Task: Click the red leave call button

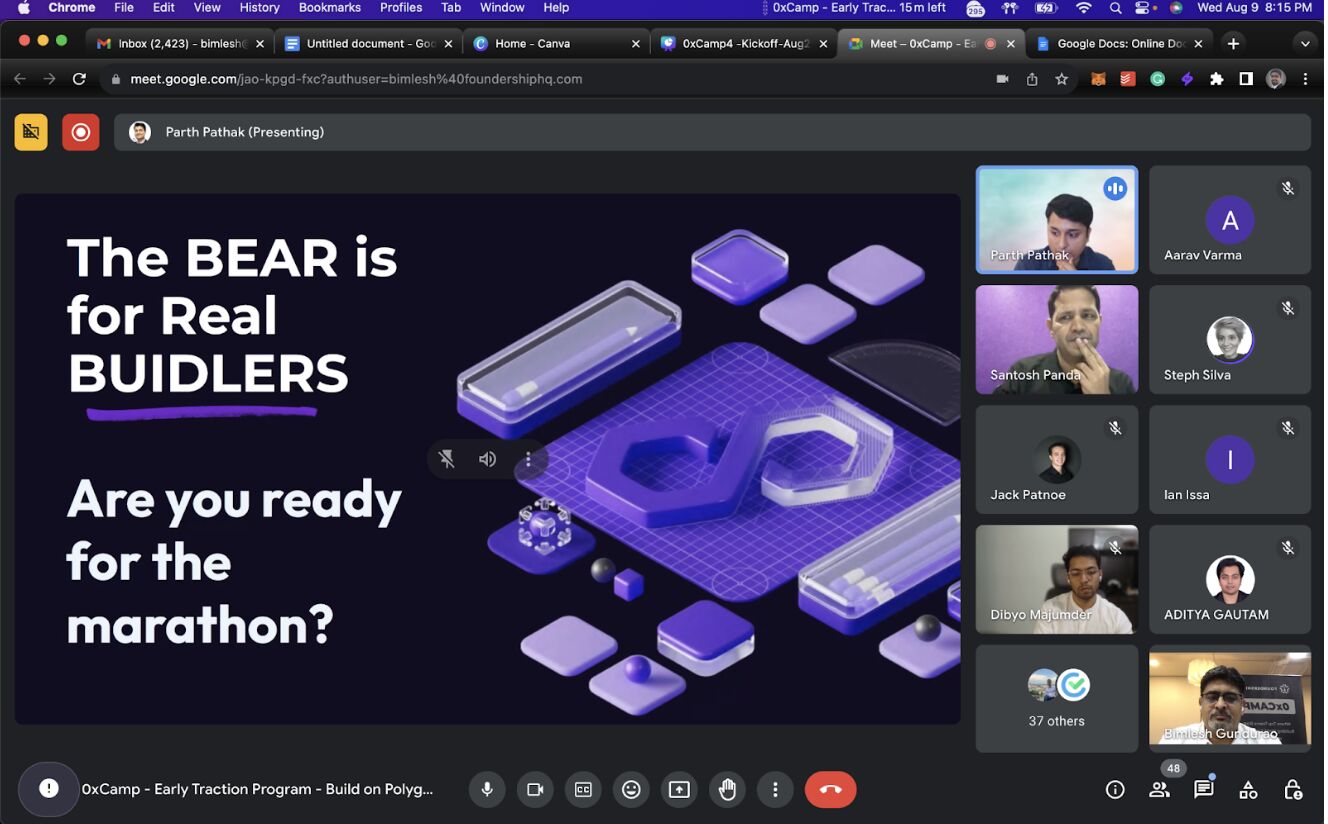Action: (x=830, y=789)
